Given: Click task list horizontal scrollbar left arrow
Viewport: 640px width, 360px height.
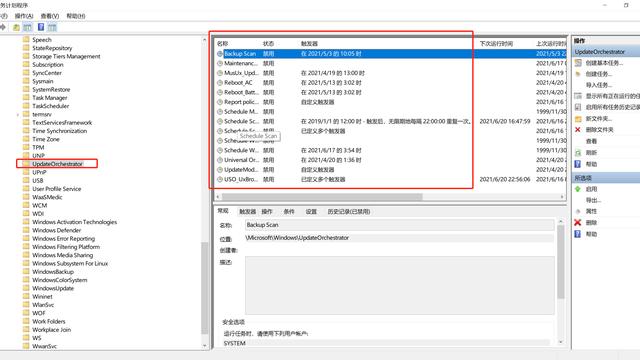Looking at the screenshot, I should (218, 197).
